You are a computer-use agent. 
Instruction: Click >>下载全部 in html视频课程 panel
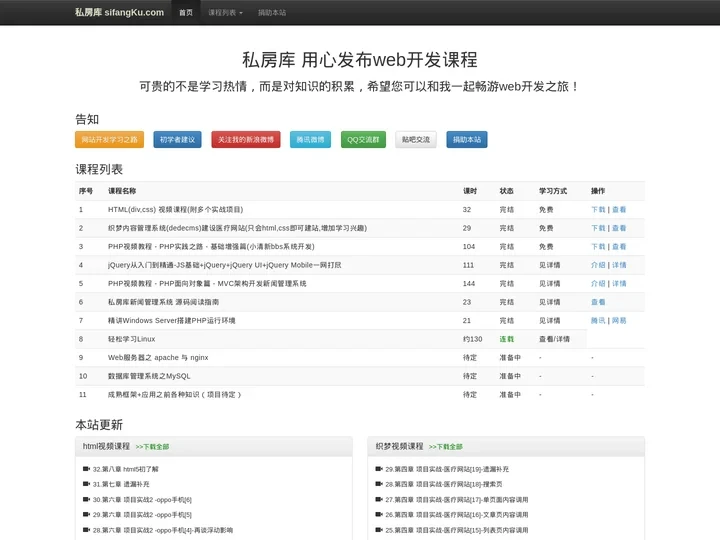tap(152, 447)
